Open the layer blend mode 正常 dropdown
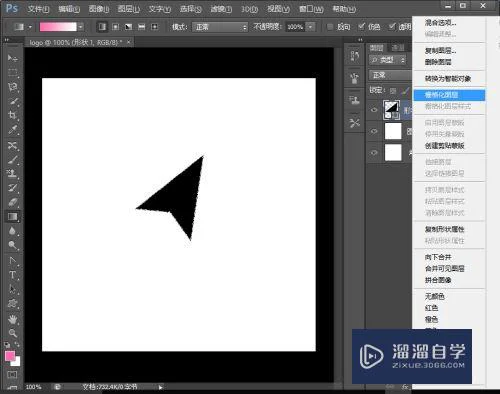The image size is (500, 394). click(x=390, y=75)
